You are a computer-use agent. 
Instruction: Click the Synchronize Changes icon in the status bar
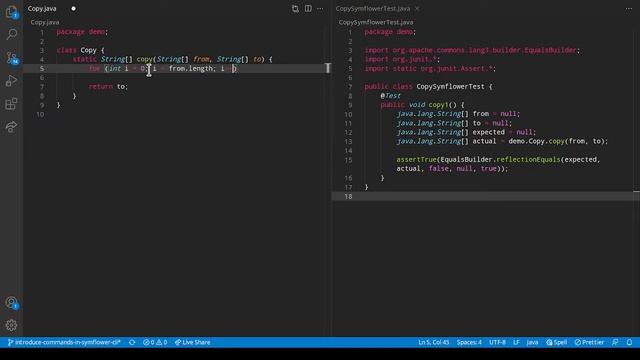coord(132,342)
